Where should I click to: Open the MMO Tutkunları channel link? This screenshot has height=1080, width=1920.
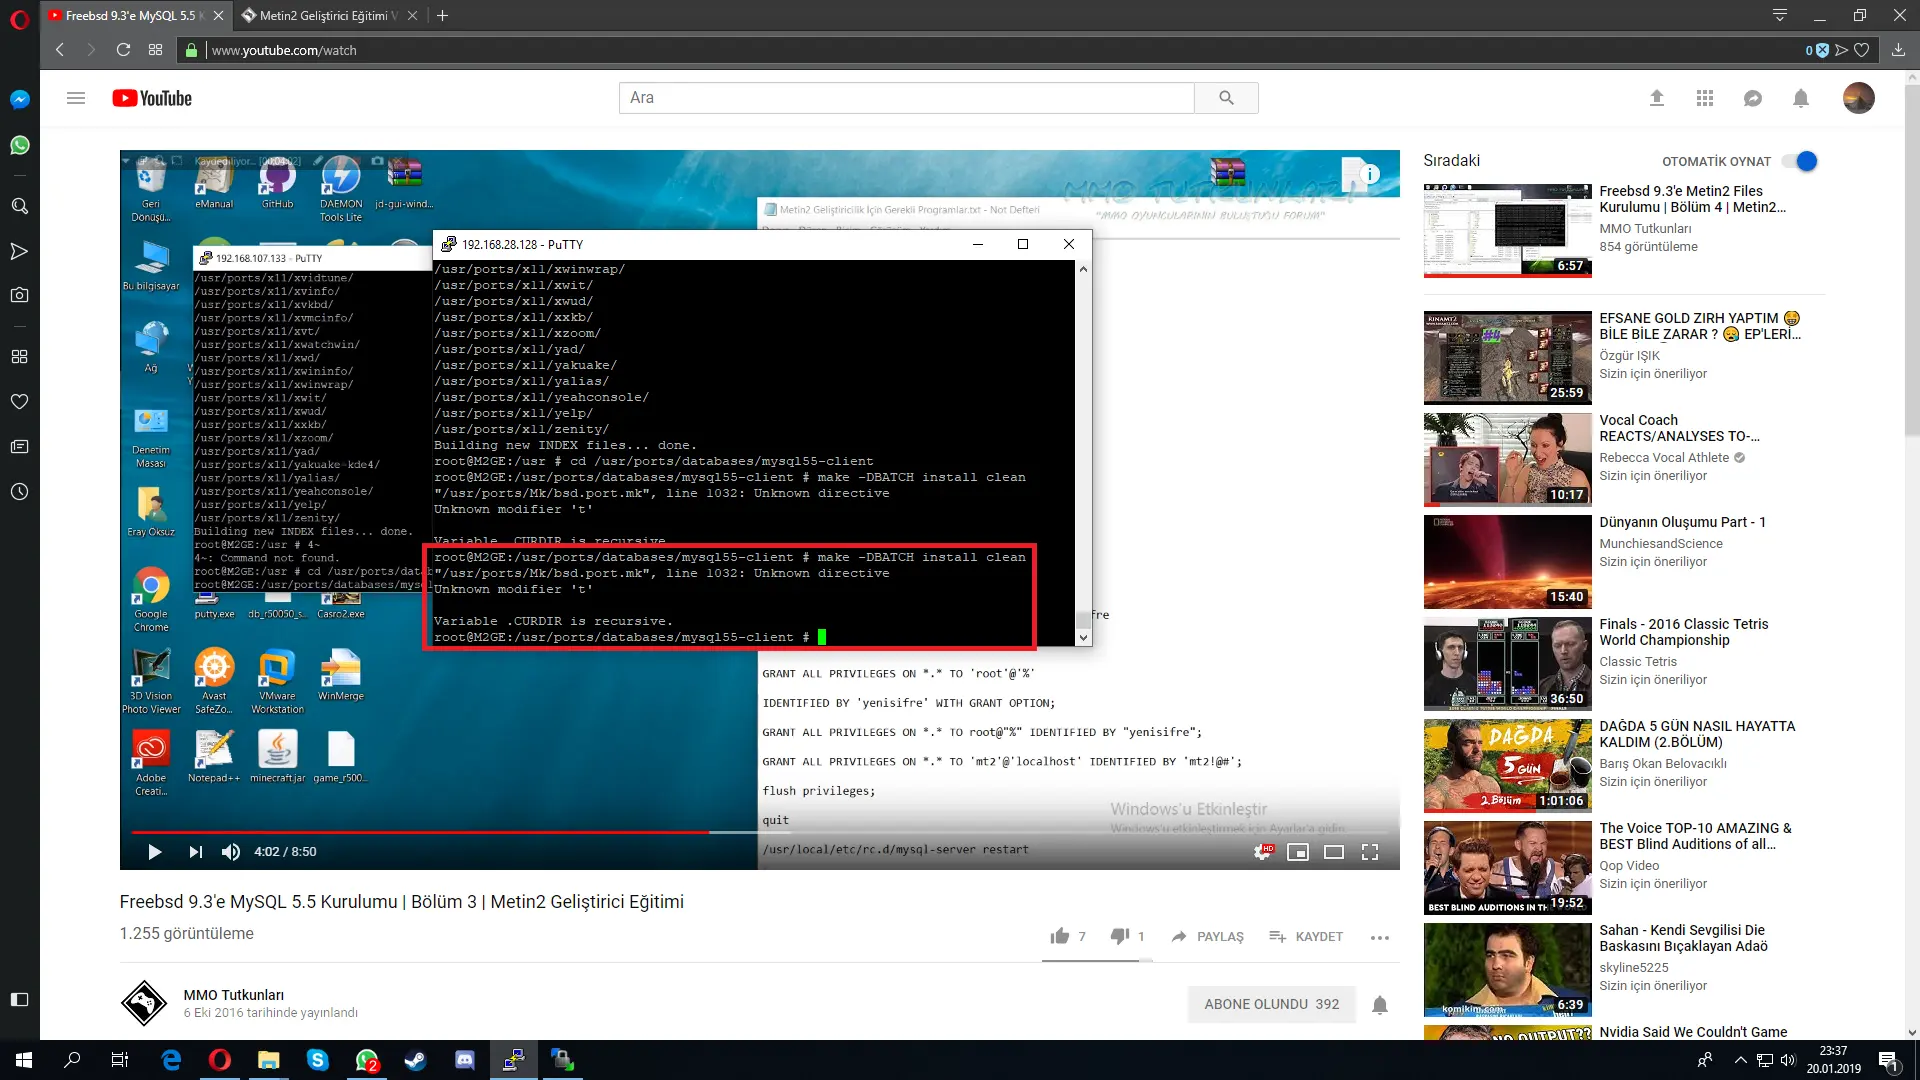(233, 995)
